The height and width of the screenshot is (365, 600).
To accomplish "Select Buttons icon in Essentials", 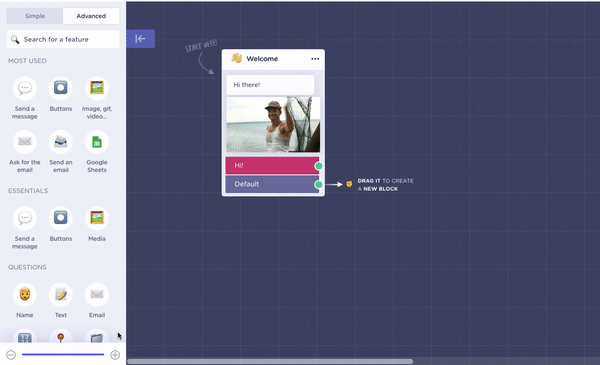I will (x=61, y=218).
